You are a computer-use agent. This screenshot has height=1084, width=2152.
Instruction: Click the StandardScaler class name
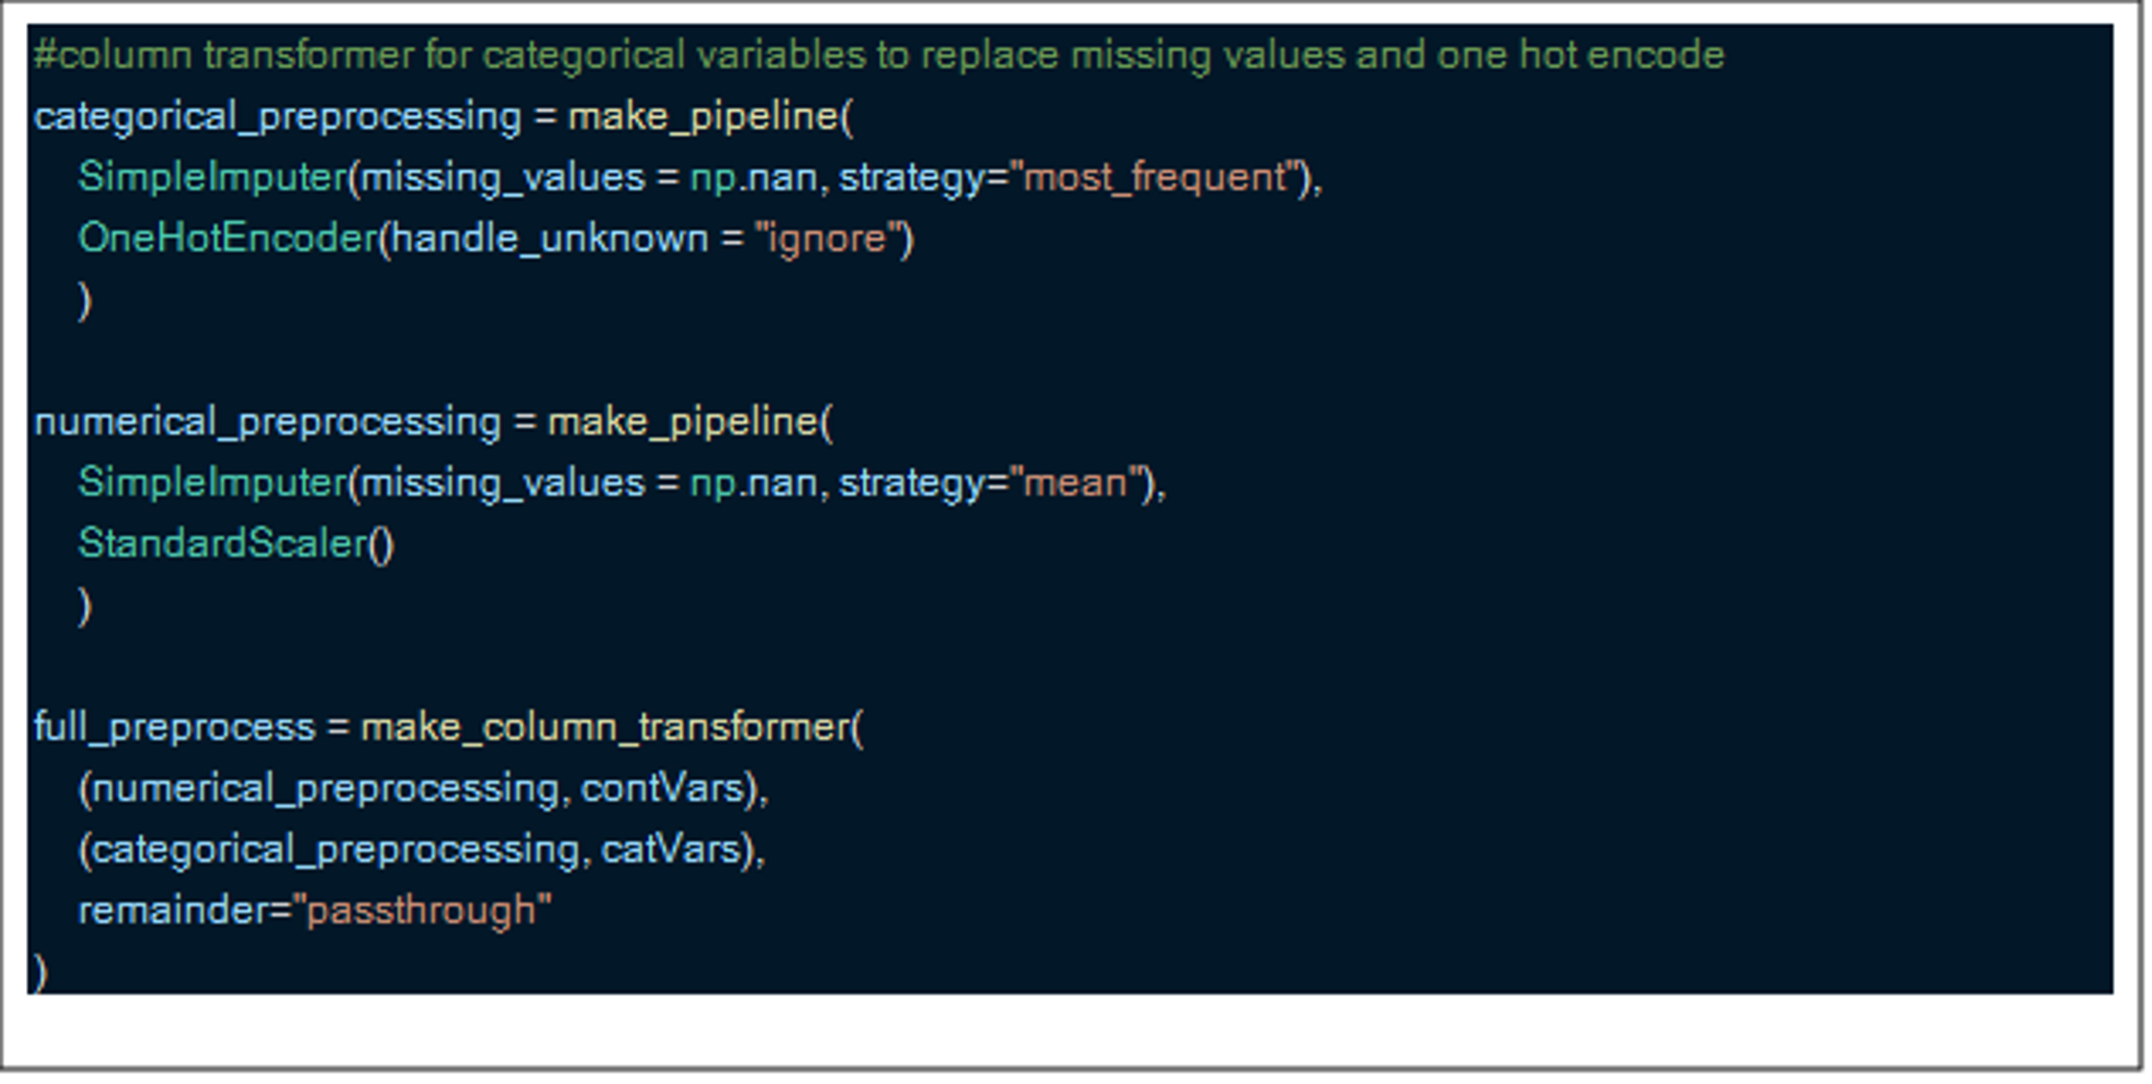point(223,545)
